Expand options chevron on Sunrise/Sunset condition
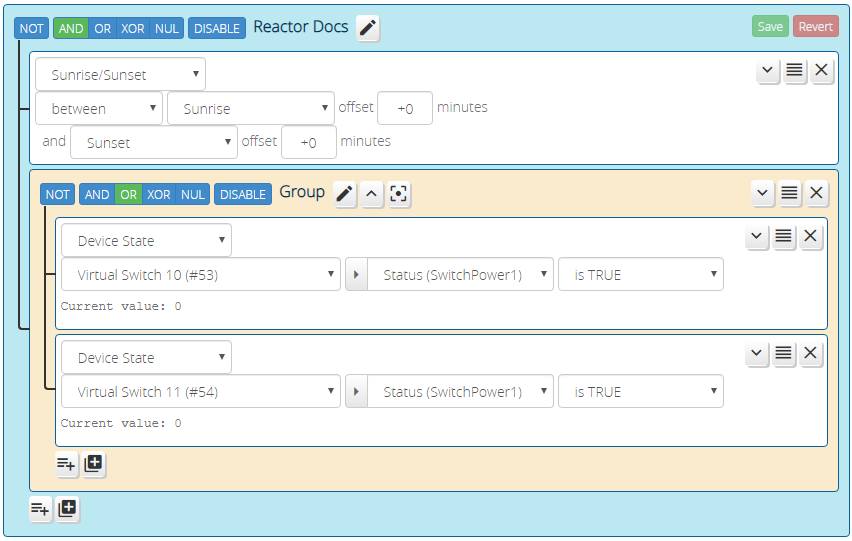Image resolution: width=852 pixels, height=541 pixels. coord(768,71)
